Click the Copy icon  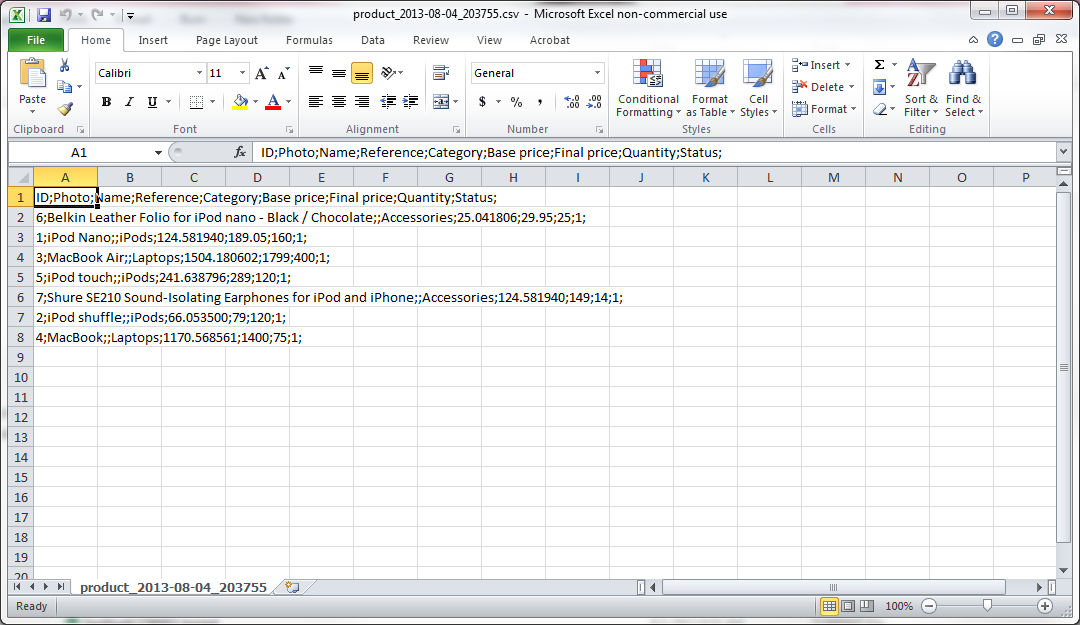pyautogui.click(x=64, y=87)
